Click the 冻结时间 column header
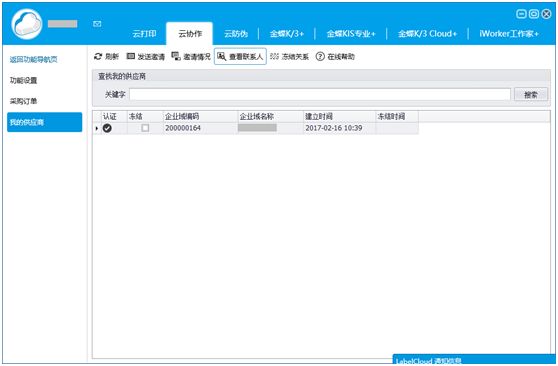The width and height of the screenshot is (558, 366). coord(397,116)
